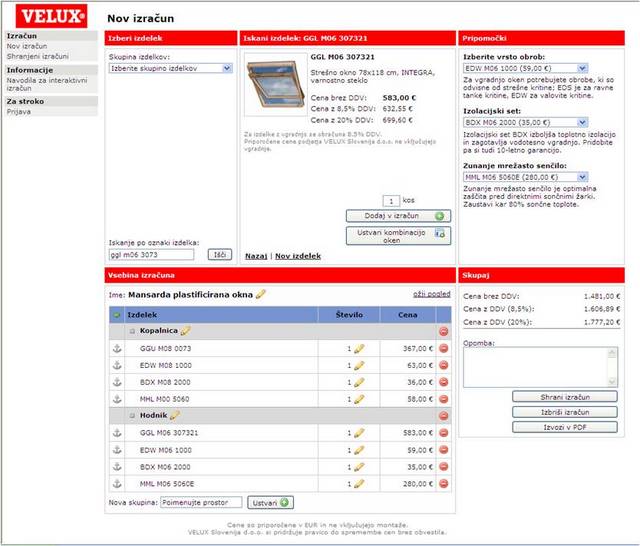Open the MML M06 5060E awning dropdown

[525, 177]
